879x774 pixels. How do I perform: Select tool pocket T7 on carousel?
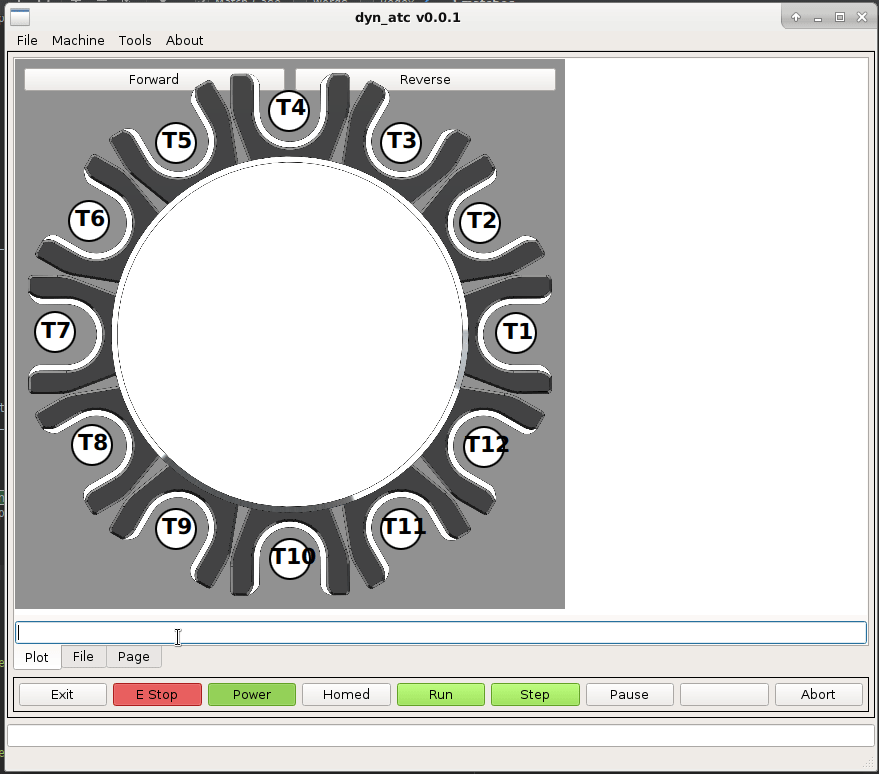pyautogui.click(x=55, y=332)
